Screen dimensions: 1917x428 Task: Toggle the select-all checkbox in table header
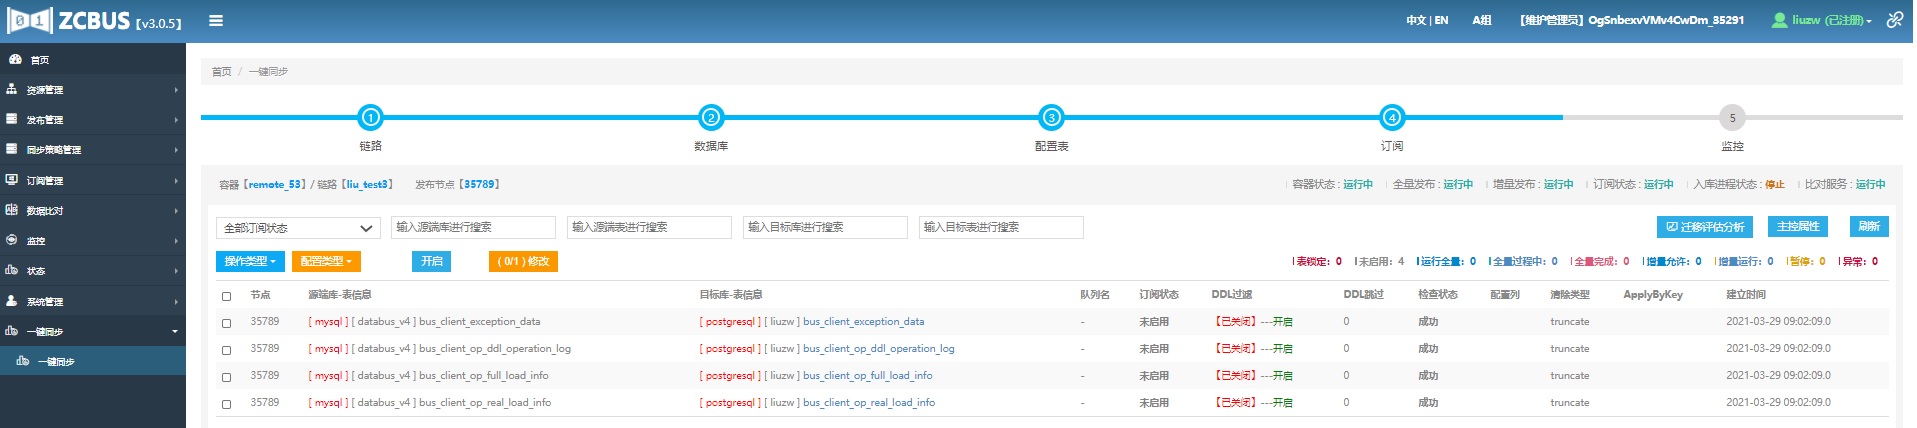pyautogui.click(x=226, y=296)
